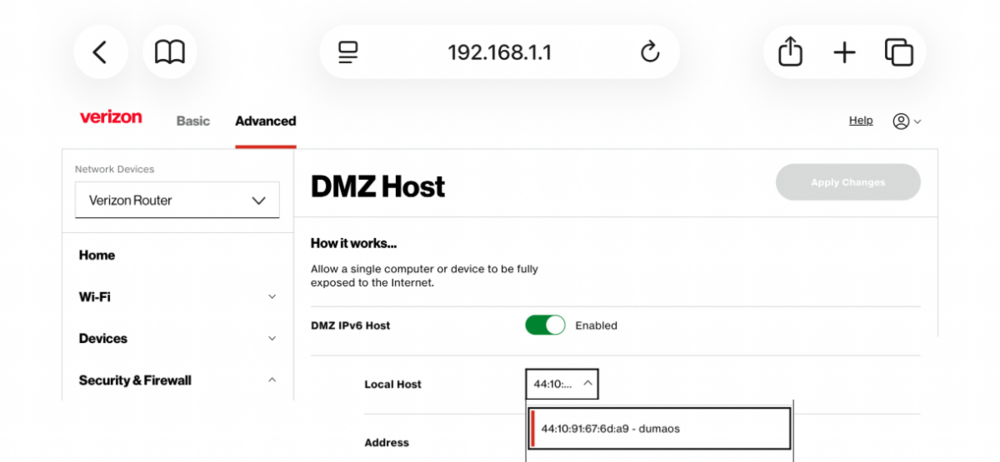Switch to the Basic tab
The height and width of the screenshot is (462, 1000).
point(193,121)
